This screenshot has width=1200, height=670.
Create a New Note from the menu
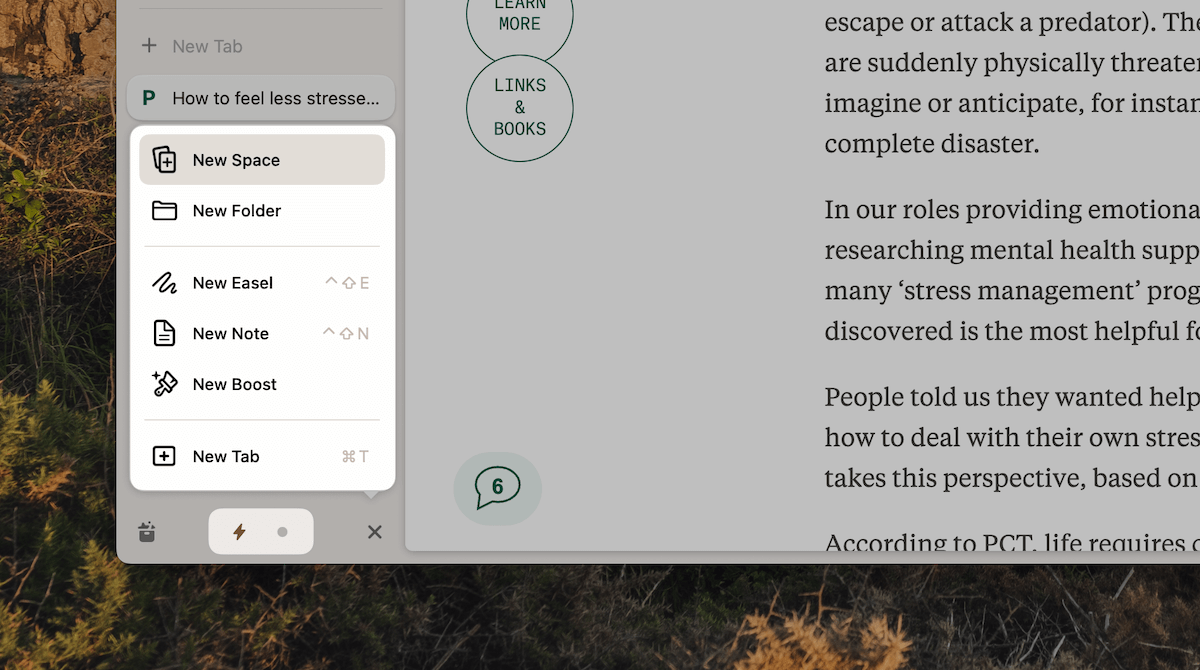tap(230, 334)
